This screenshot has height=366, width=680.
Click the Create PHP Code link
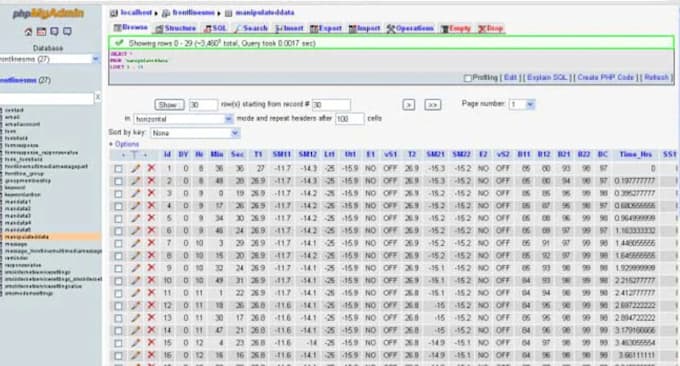point(605,78)
